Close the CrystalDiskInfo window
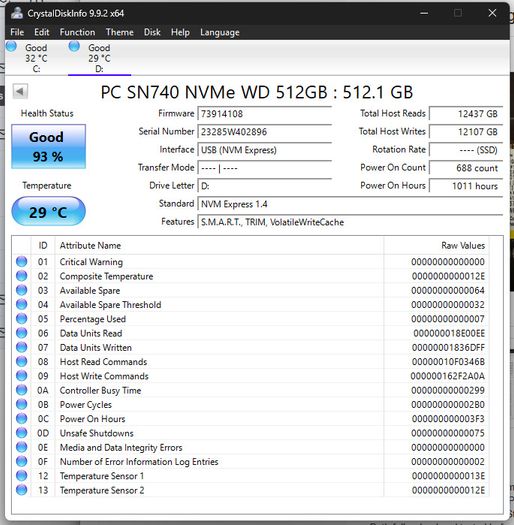The height and width of the screenshot is (525, 514). tap(492, 13)
